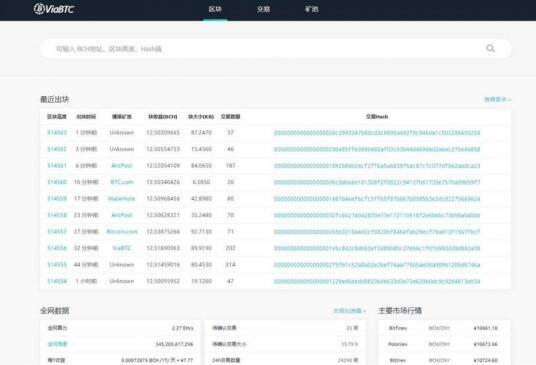
Task: Open block height 514557
Action: 57,232
